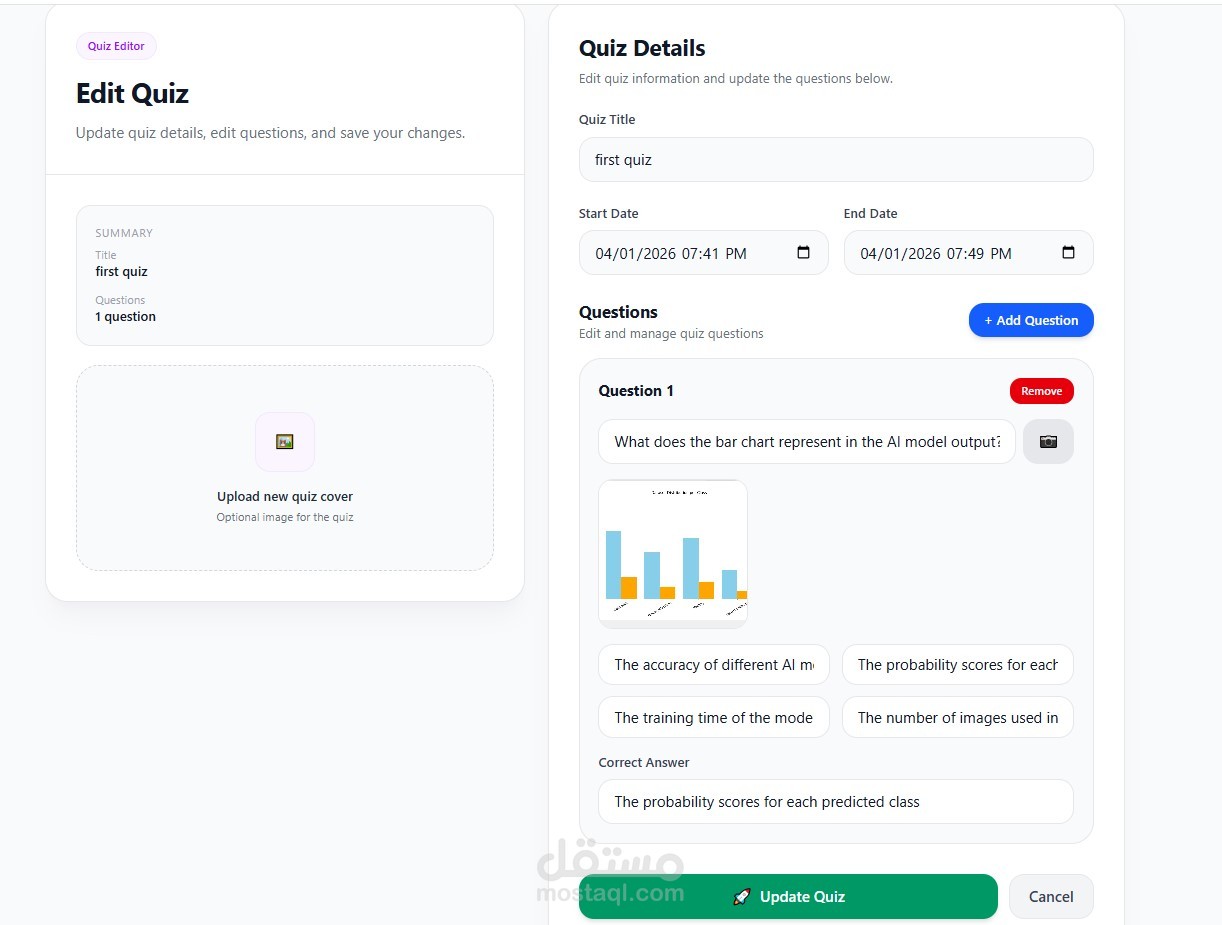Edit the 'probability scores for each' option

(x=957, y=665)
